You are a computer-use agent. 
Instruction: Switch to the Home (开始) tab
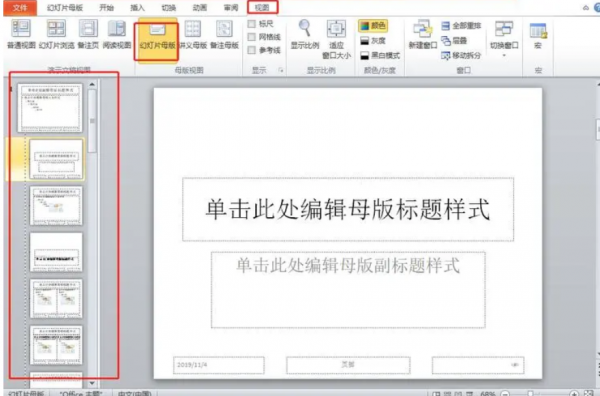(x=106, y=8)
